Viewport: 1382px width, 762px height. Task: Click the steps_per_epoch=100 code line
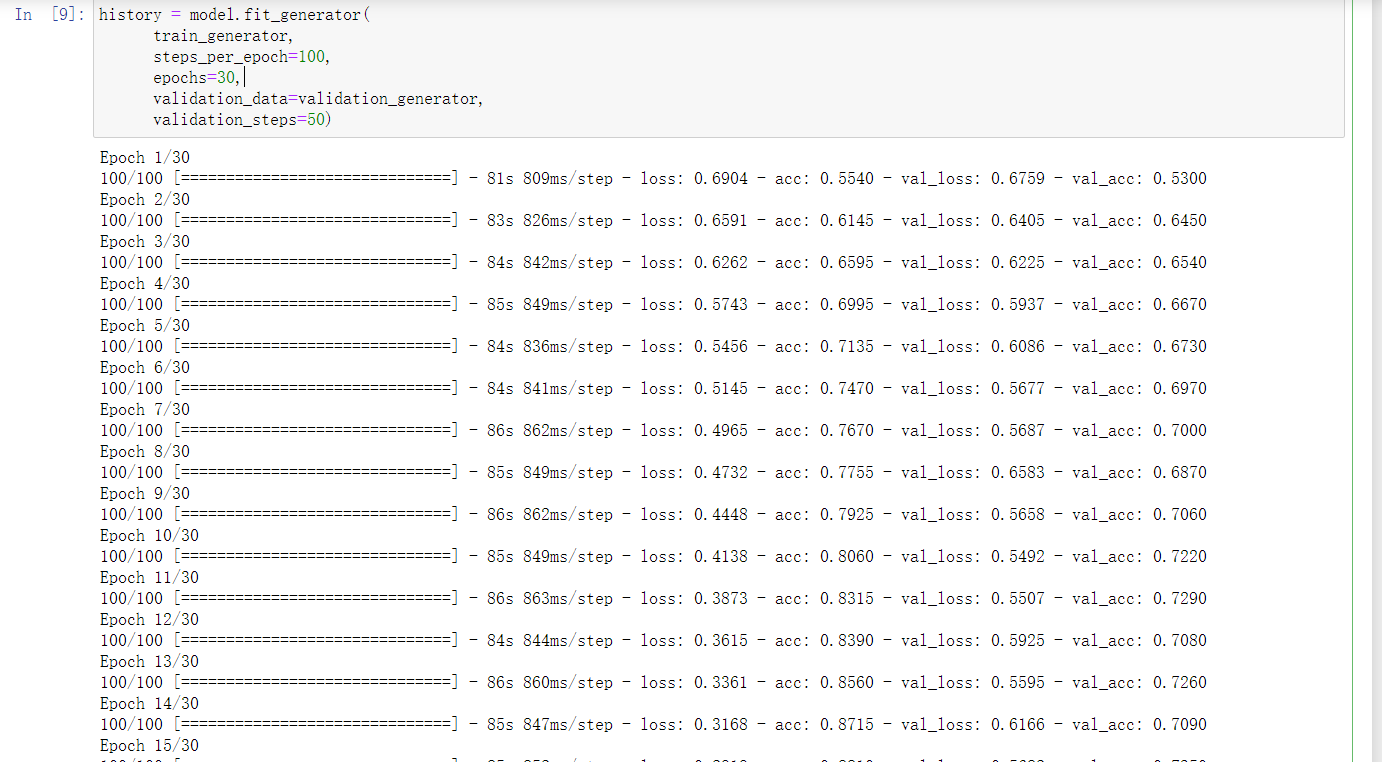pos(241,57)
